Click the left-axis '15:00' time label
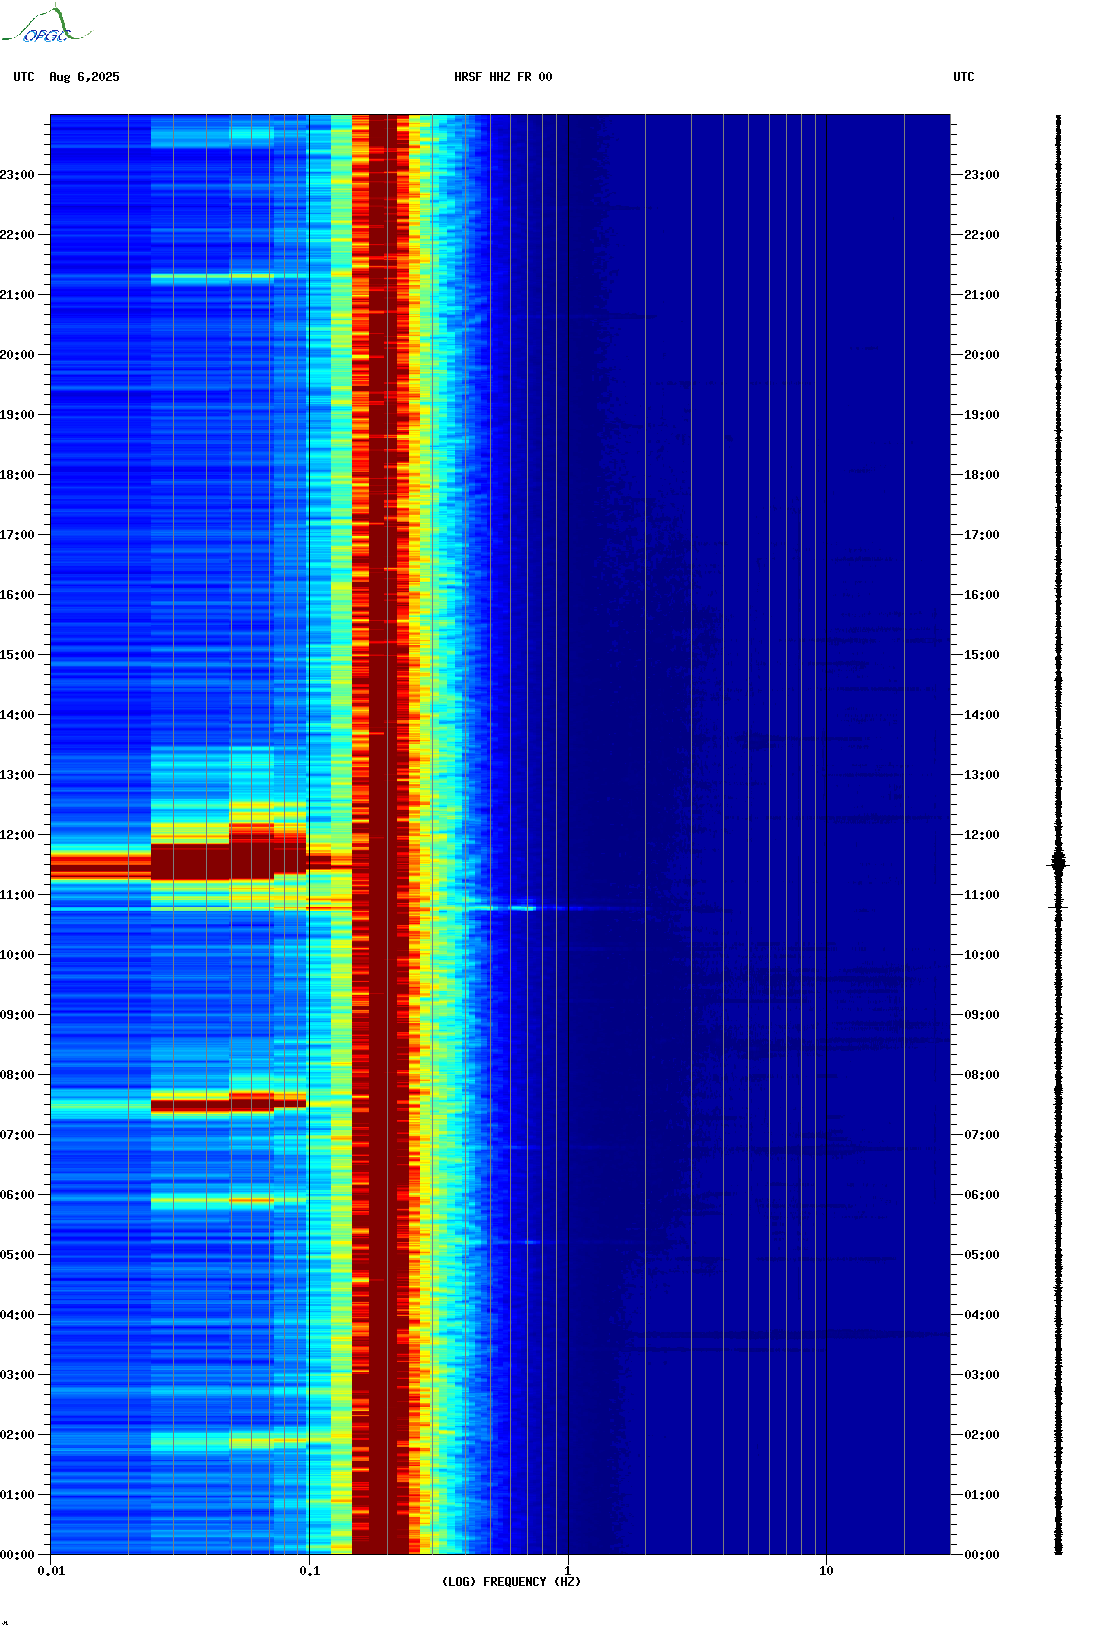1102x1634 pixels. [17, 655]
